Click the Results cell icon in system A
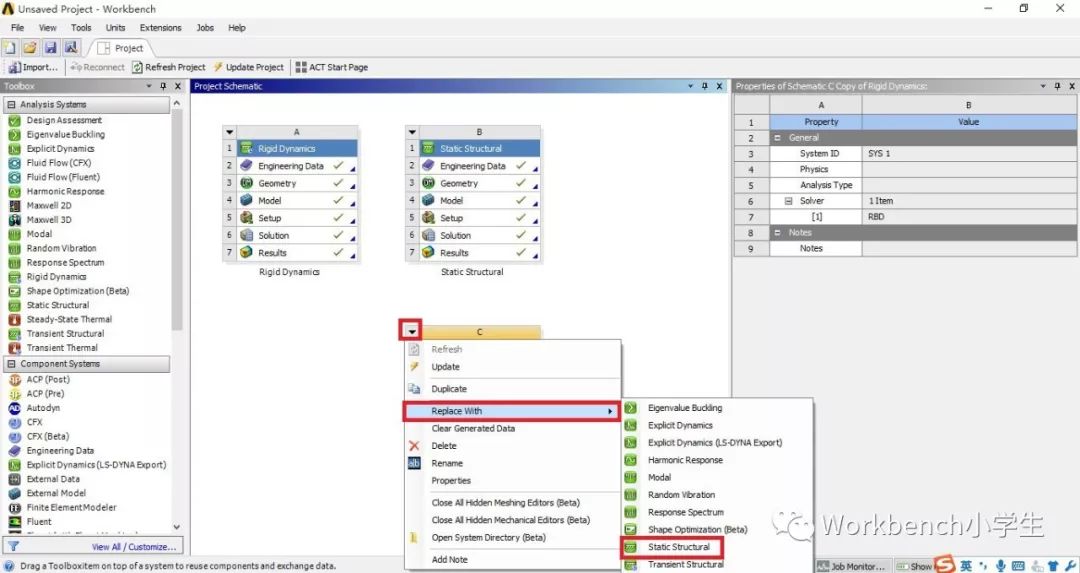Image resolution: width=1080 pixels, height=573 pixels. 247,253
